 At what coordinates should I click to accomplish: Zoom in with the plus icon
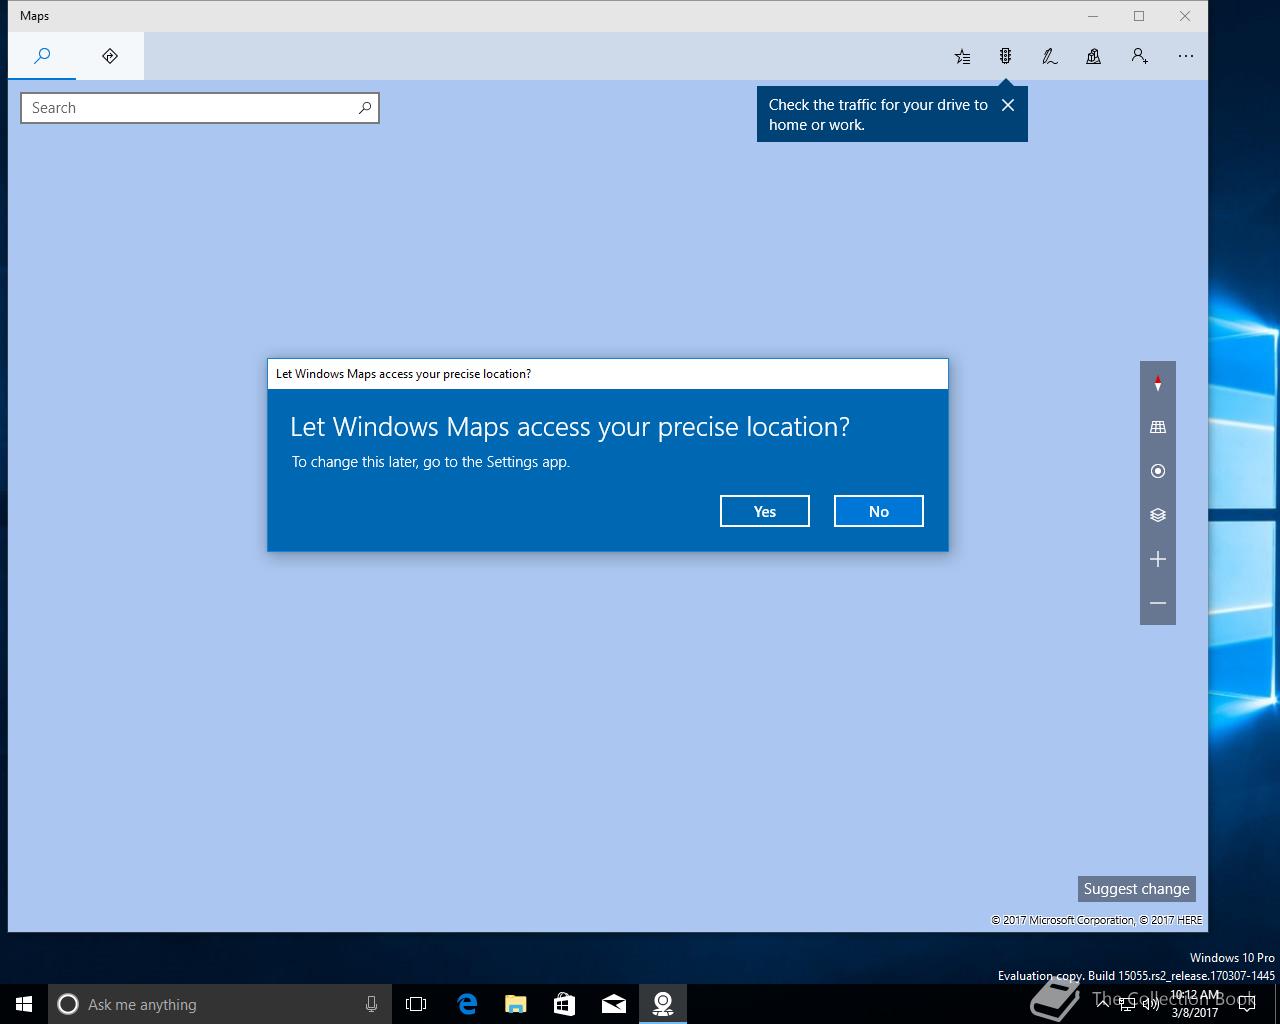(x=1158, y=559)
